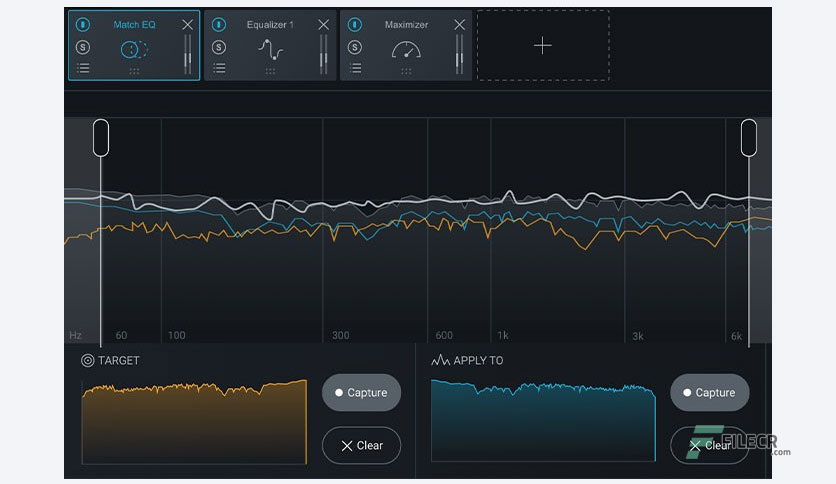Click the 300 frequency label

(341, 335)
